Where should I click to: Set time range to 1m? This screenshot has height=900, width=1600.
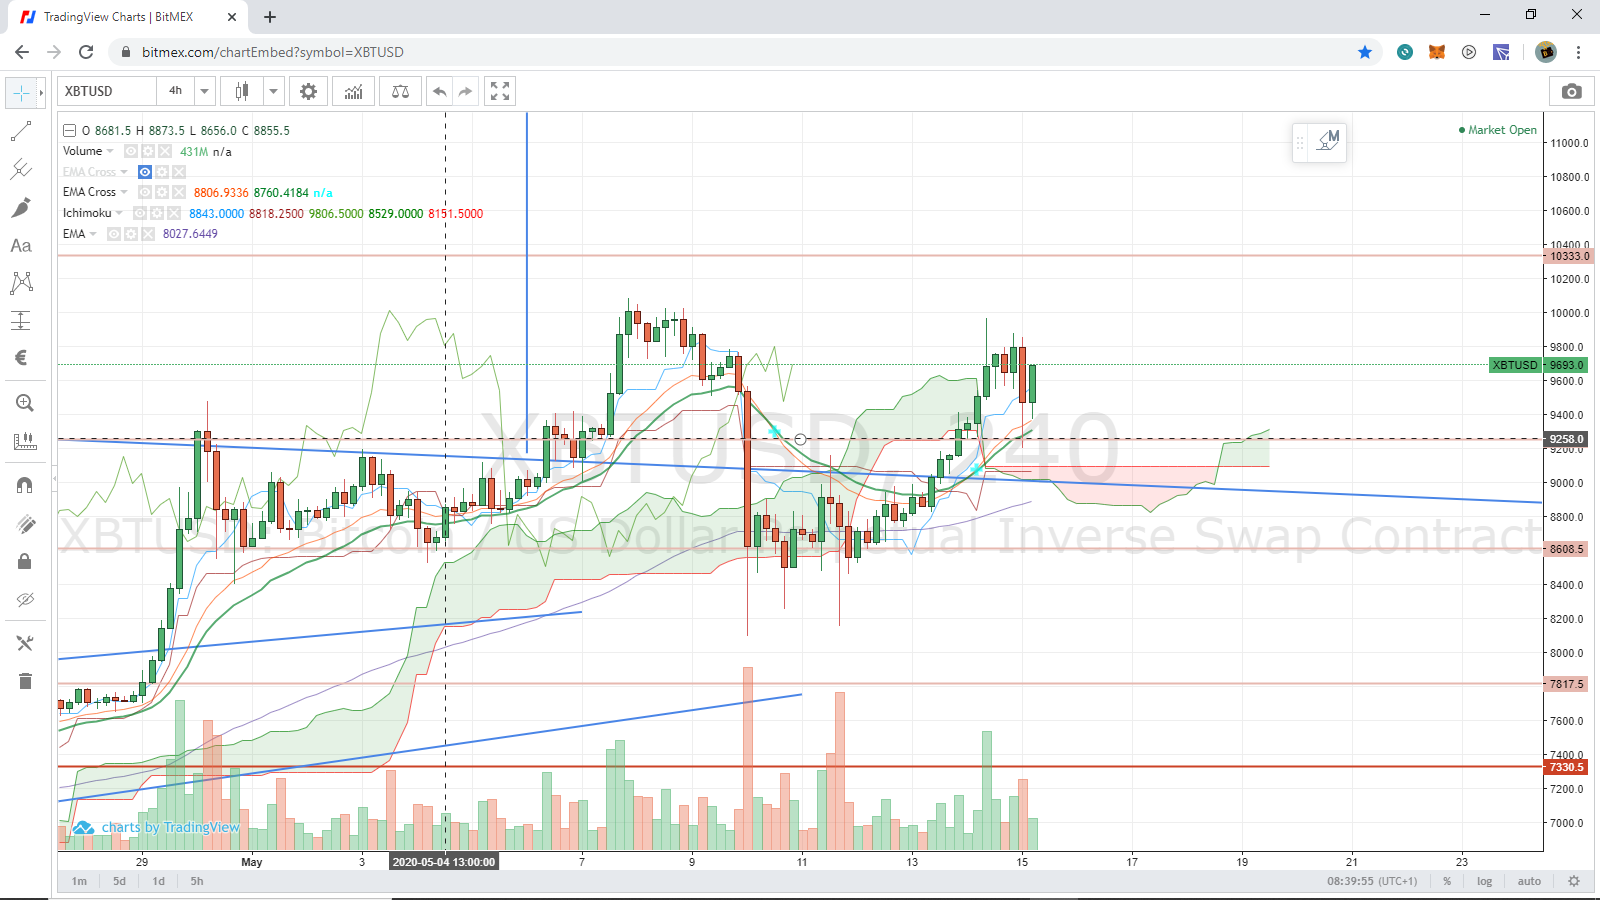point(79,881)
